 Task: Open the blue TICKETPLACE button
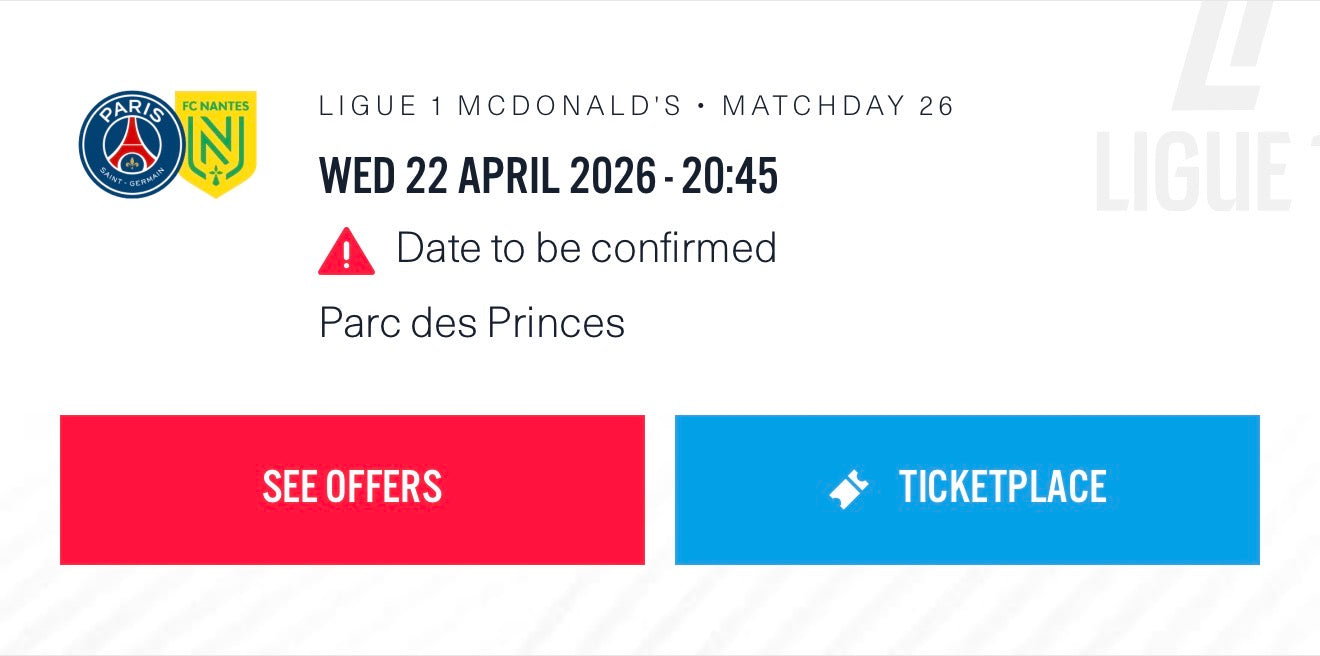point(966,489)
